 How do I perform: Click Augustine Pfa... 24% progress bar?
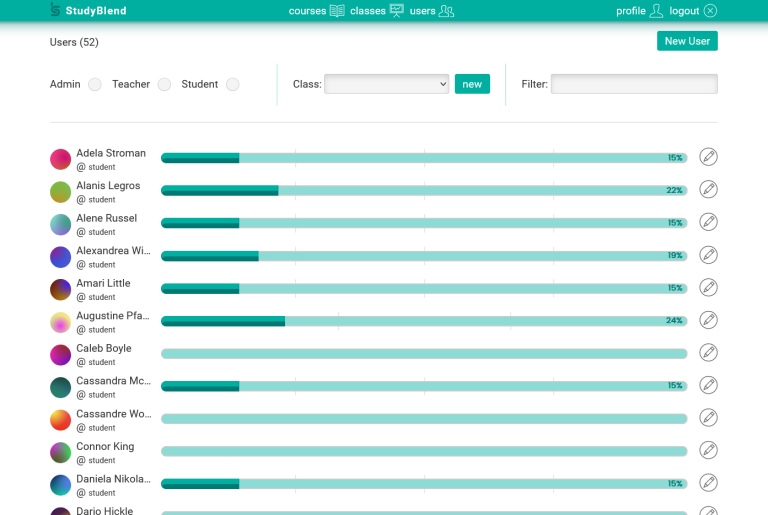click(424, 320)
